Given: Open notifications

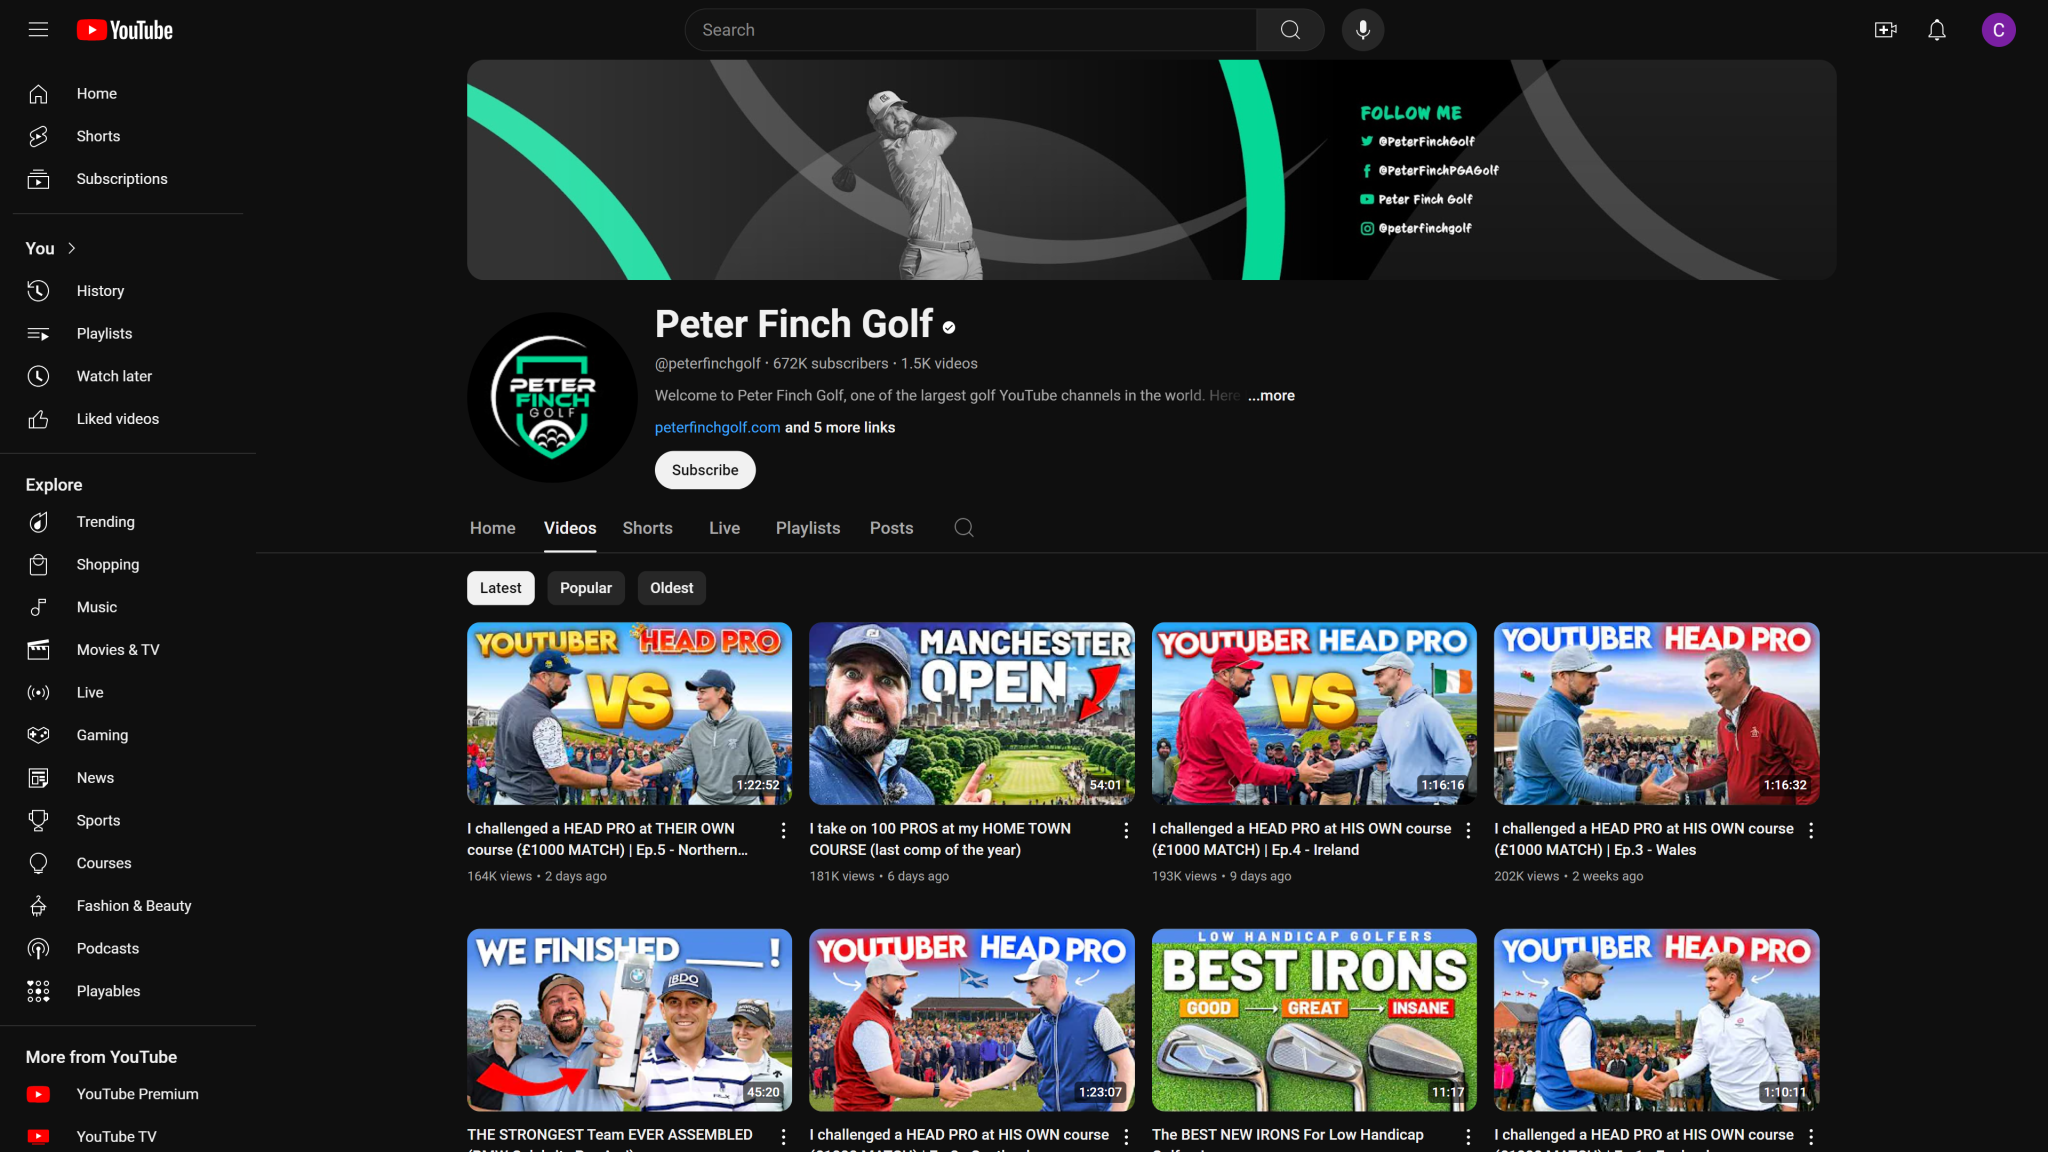Looking at the screenshot, I should (1936, 30).
